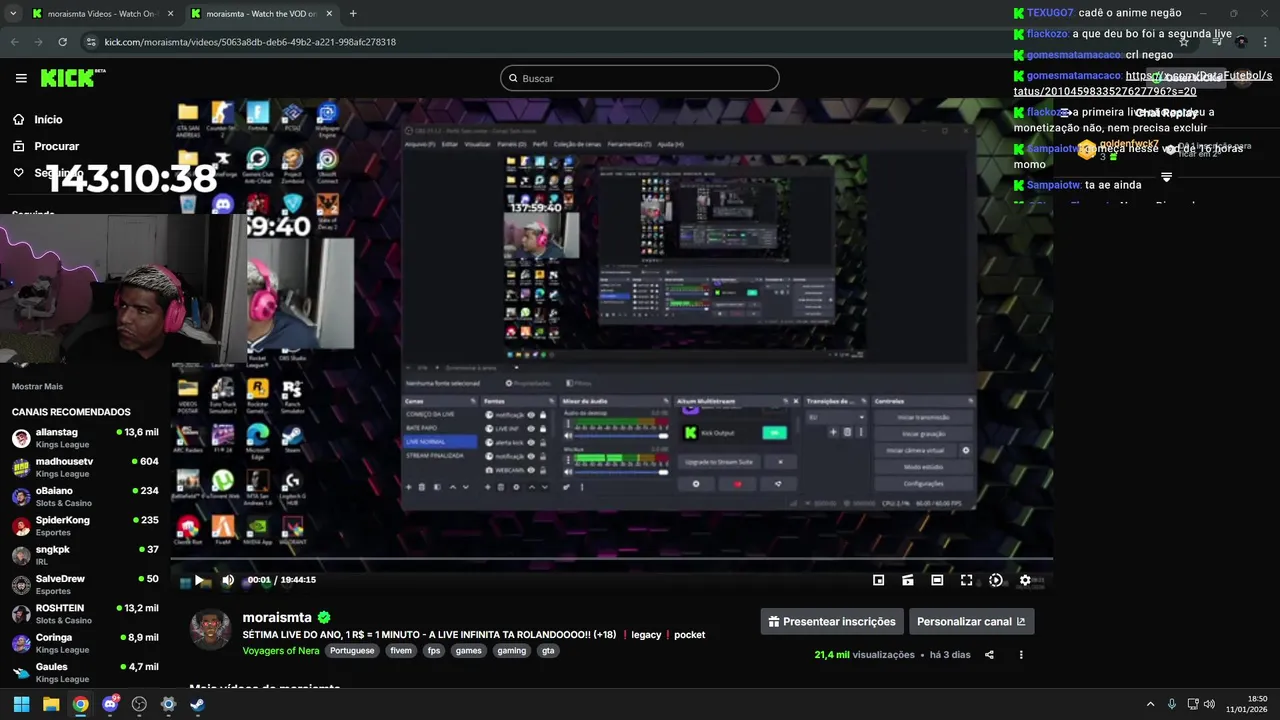Open the three-dot more options menu
1280x720 pixels.
1021,655
